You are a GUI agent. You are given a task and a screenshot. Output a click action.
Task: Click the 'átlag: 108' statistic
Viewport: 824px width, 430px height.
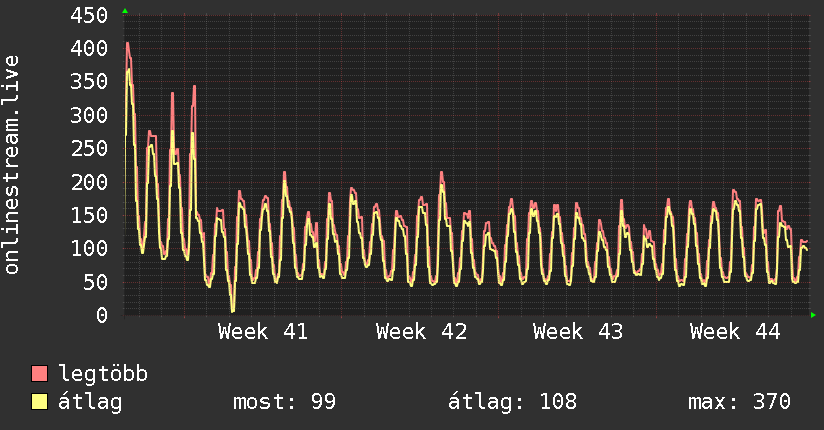coord(512,402)
